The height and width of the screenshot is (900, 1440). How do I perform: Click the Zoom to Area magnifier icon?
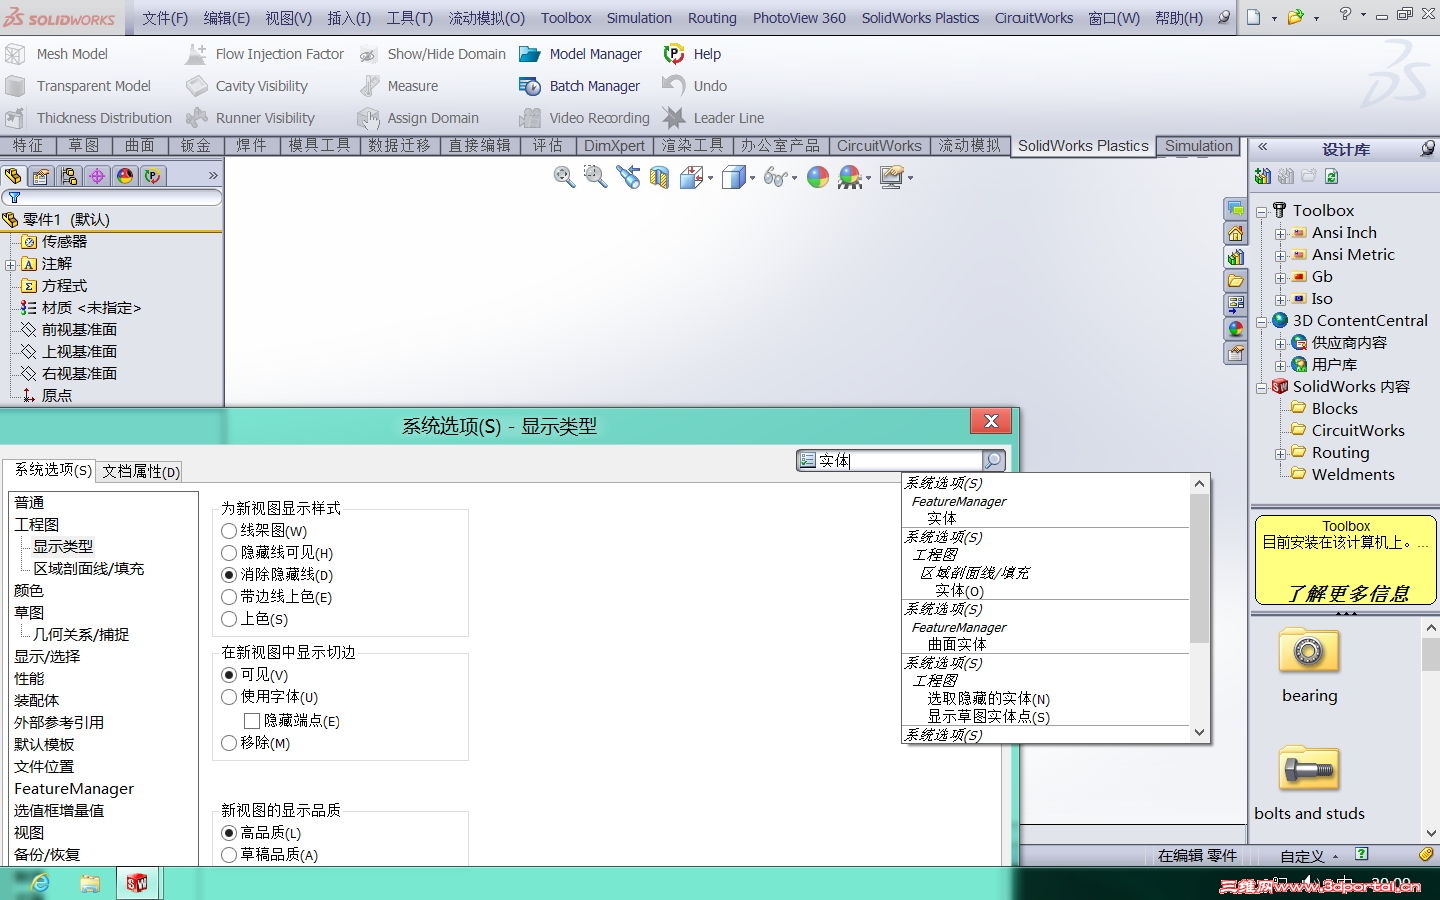[x=596, y=178]
